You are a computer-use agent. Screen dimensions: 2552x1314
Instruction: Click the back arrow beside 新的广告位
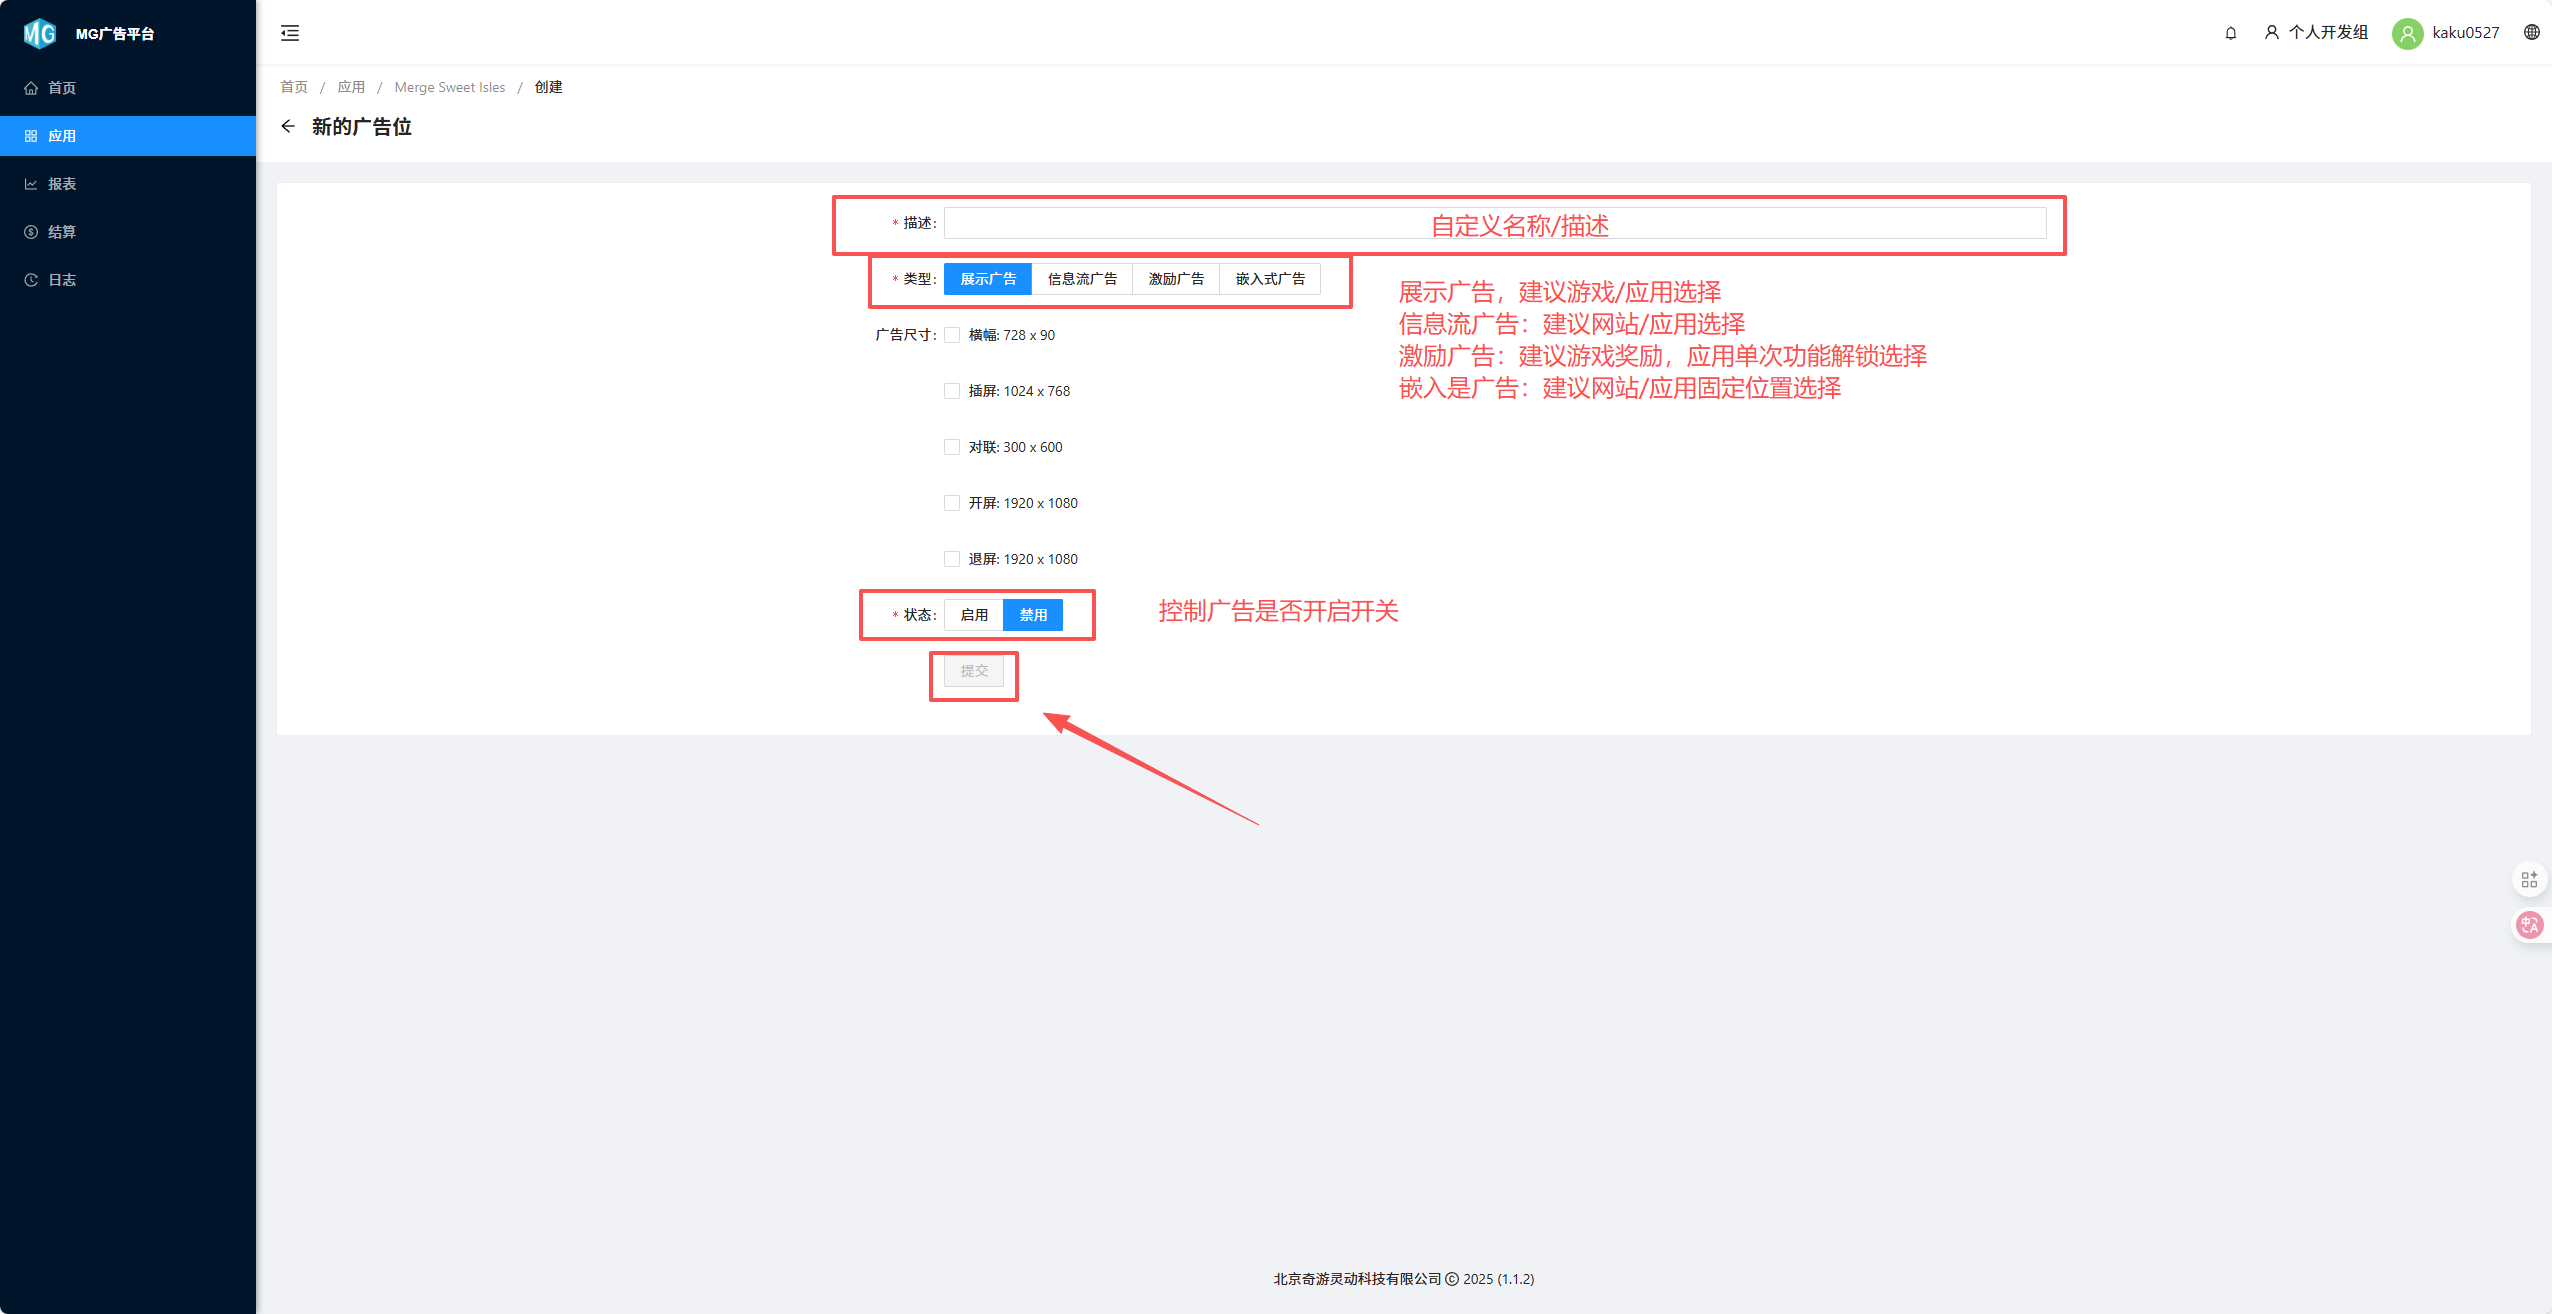pyautogui.click(x=288, y=126)
